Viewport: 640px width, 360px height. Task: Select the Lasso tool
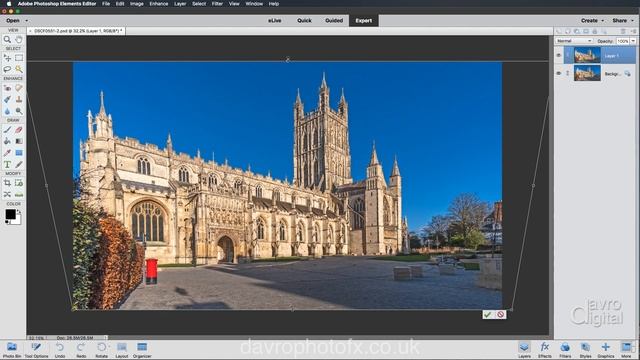(7, 69)
